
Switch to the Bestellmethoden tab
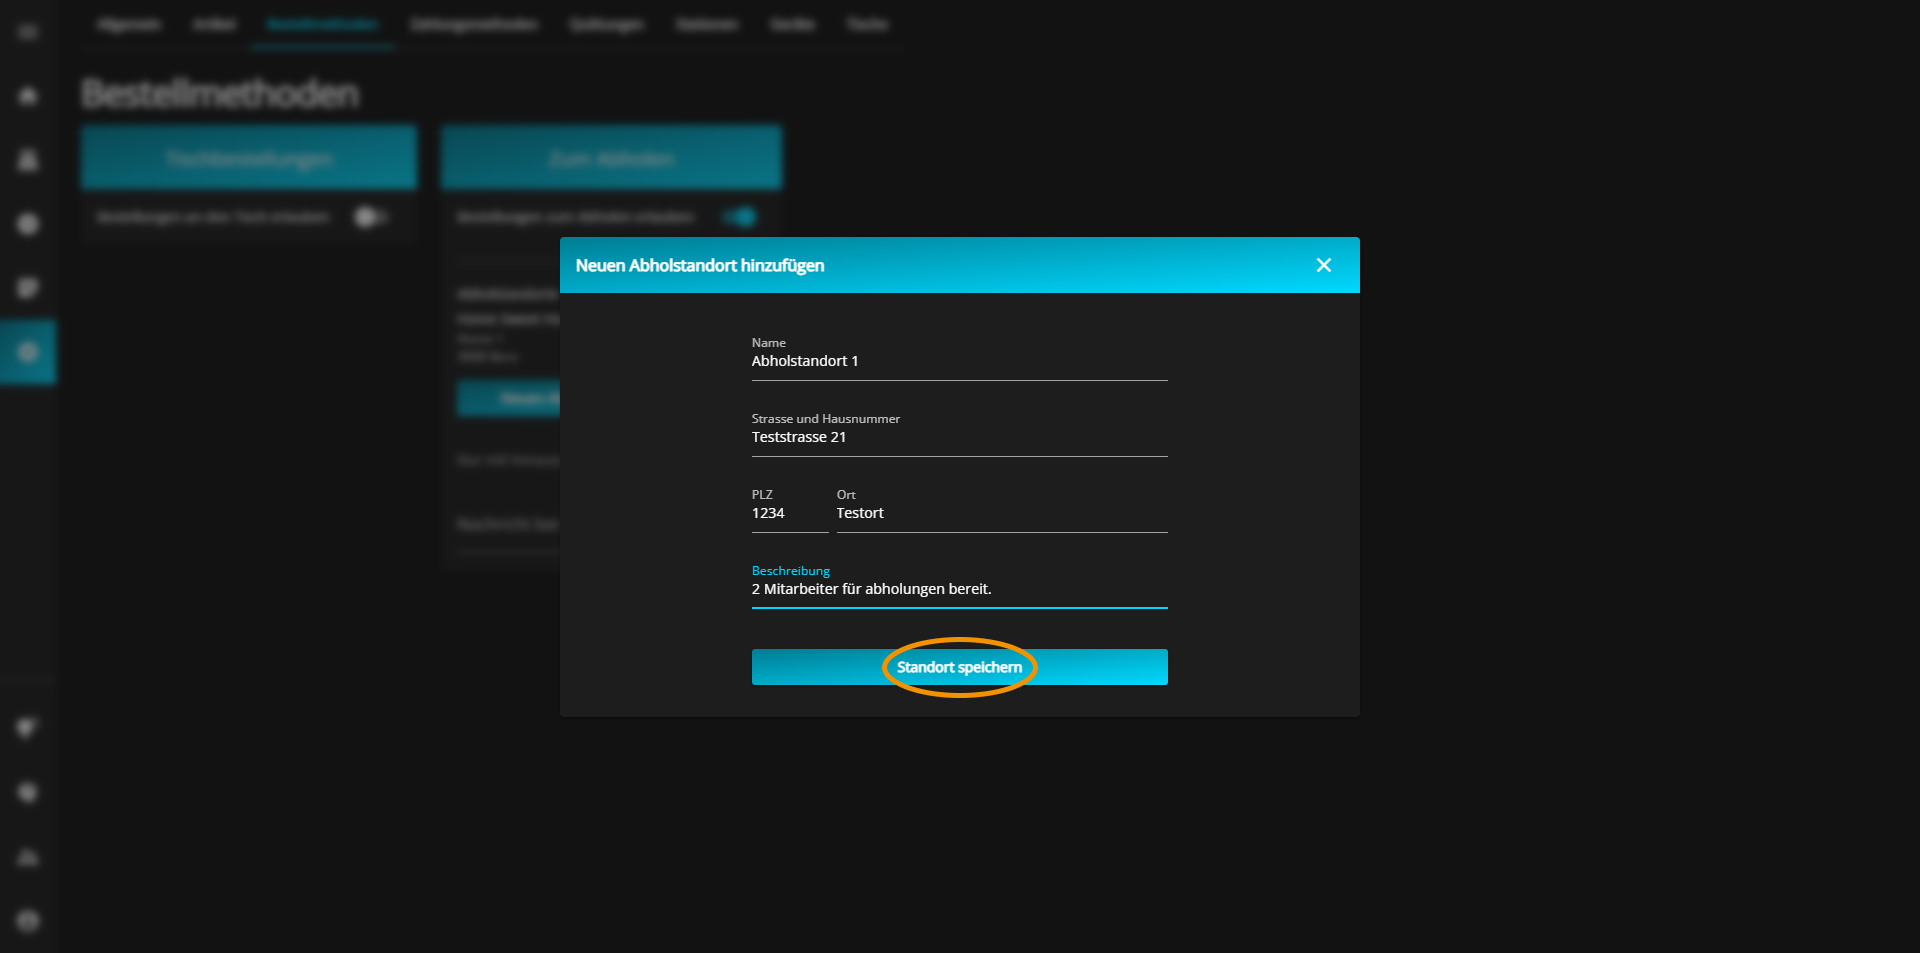[323, 24]
